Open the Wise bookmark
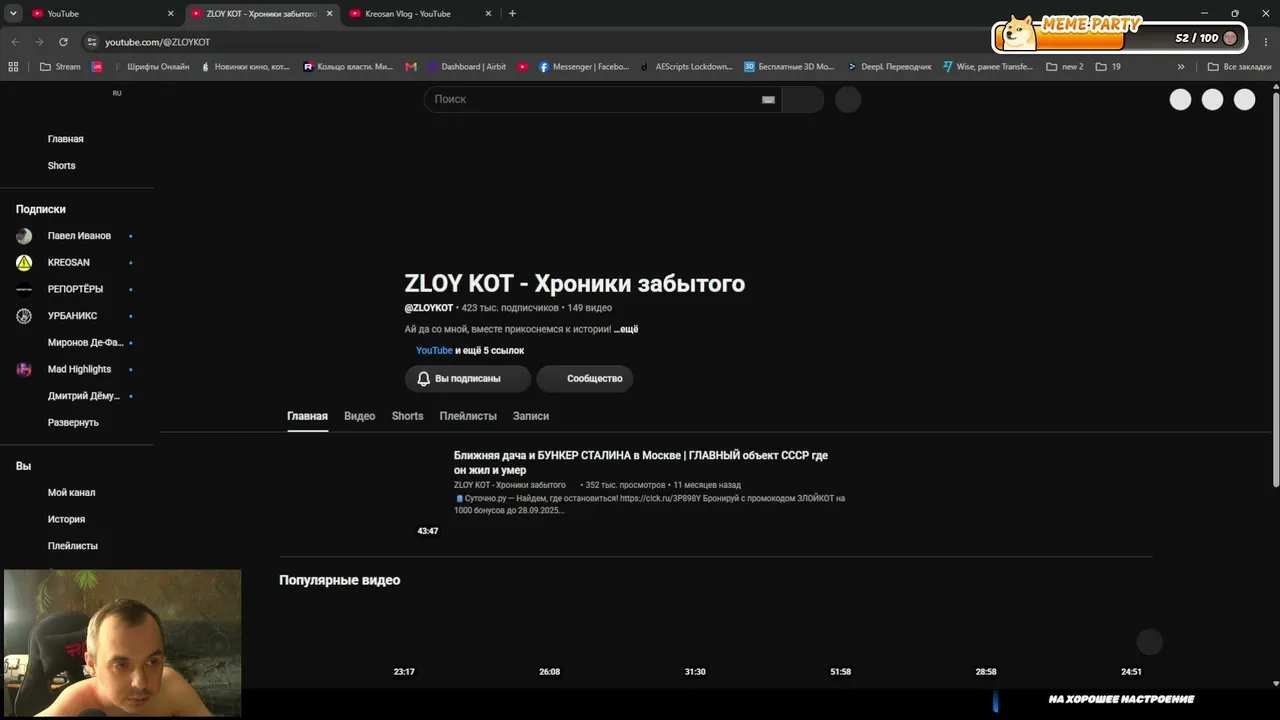1280x720 pixels. click(987, 67)
